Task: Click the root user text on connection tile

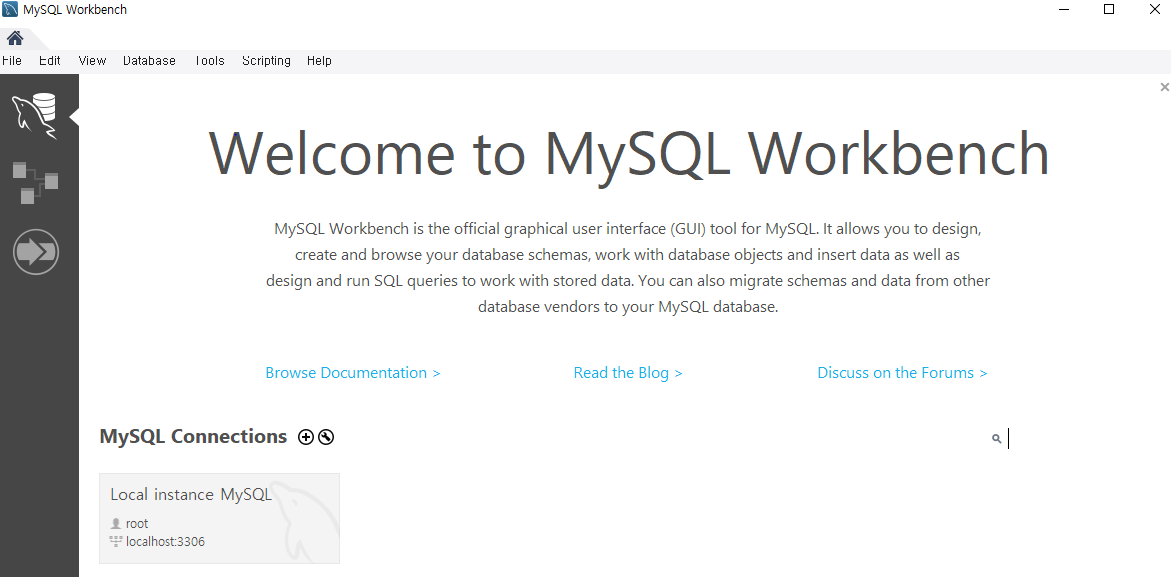Action: click(x=137, y=523)
